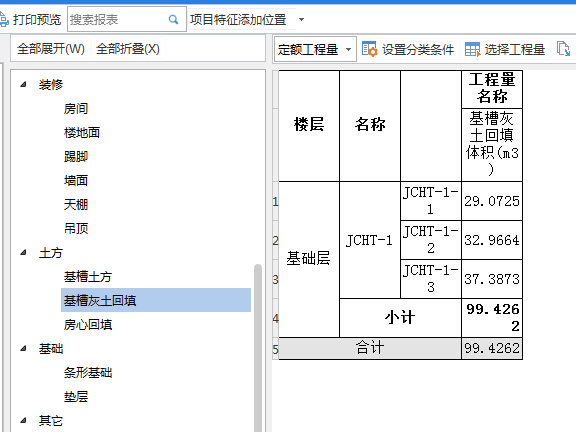Image resolution: width=576 pixels, height=432 pixels.
Task: Click the print preview printer icon
Action: coord(4,19)
